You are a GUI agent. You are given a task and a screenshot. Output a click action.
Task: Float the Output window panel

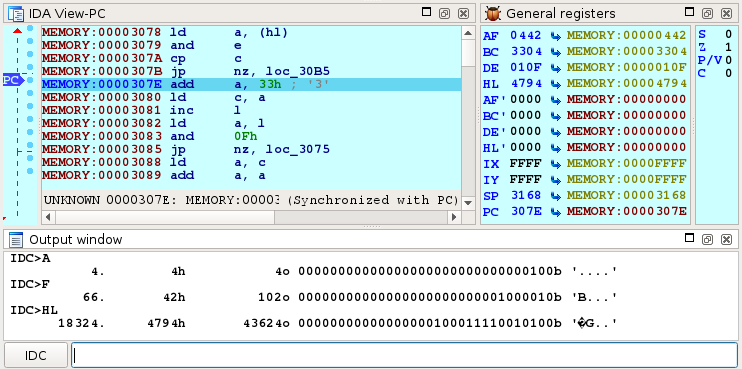pyautogui.click(x=707, y=239)
